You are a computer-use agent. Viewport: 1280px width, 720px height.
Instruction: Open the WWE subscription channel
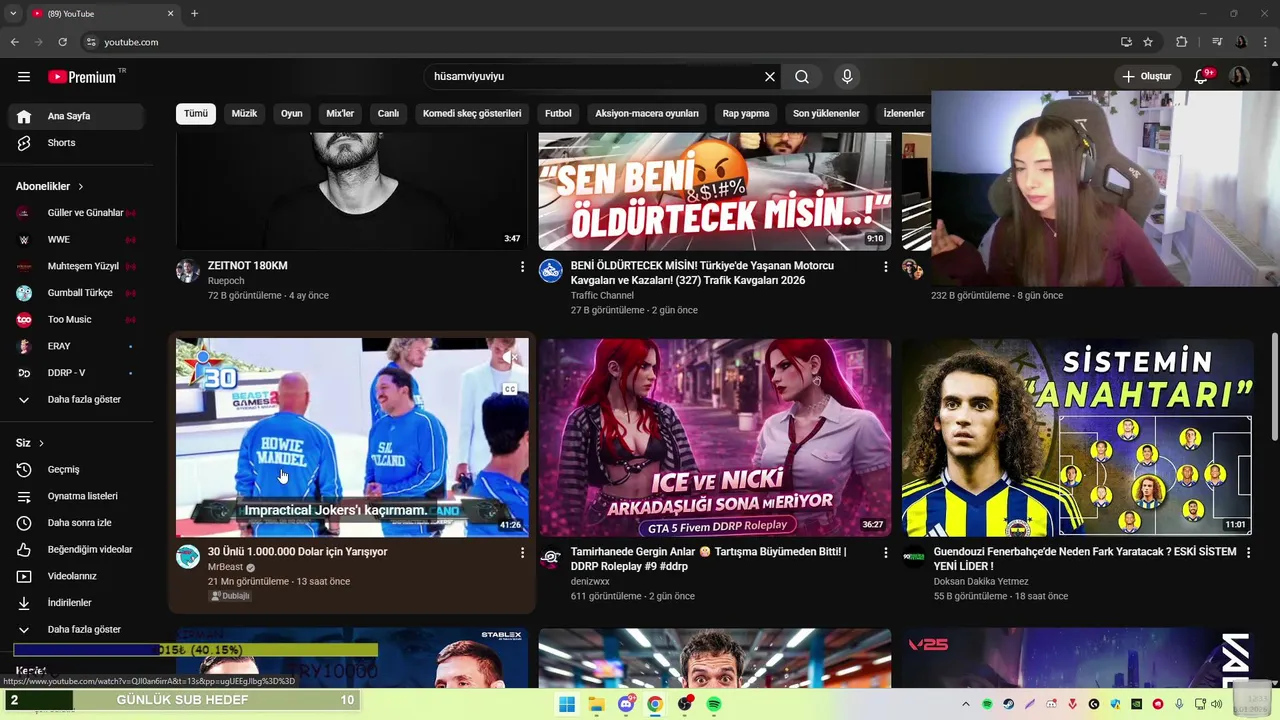click(76, 240)
